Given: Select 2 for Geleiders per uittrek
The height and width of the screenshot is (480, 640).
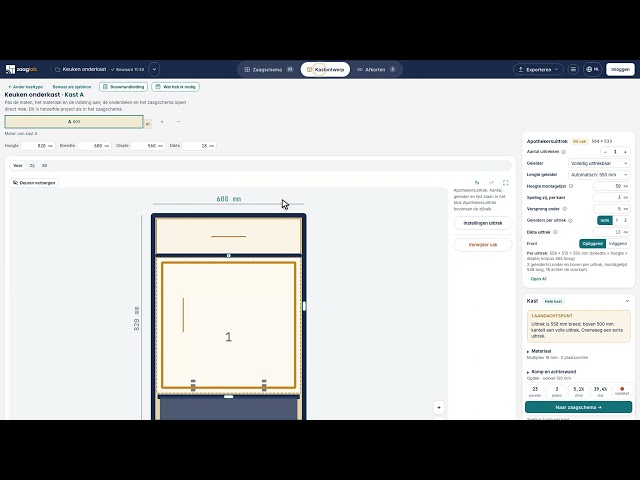Looking at the screenshot, I should tap(625, 220).
